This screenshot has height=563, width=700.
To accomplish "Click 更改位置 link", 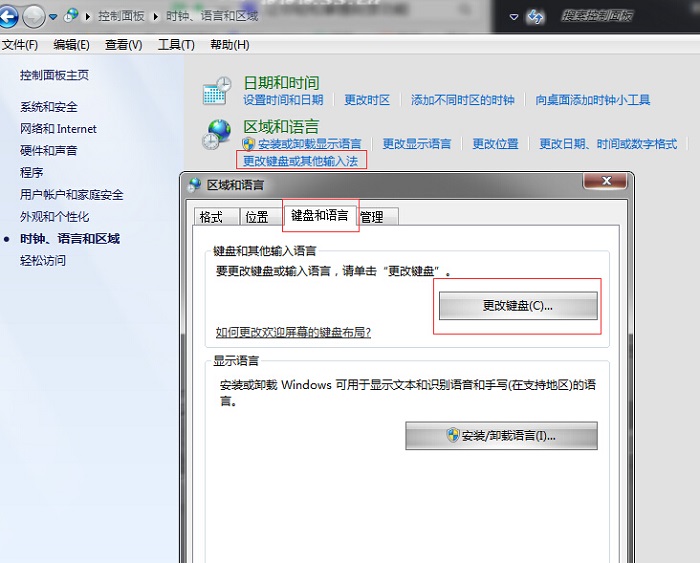I will pos(496,144).
